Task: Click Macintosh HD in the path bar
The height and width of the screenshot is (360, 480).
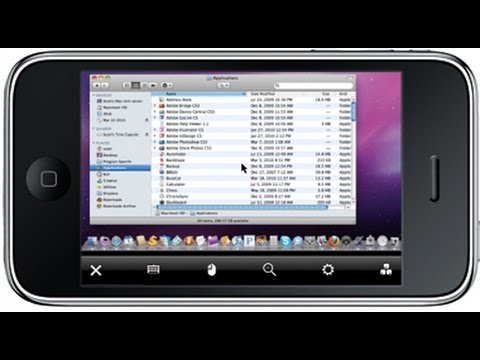Action: [x=170, y=213]
